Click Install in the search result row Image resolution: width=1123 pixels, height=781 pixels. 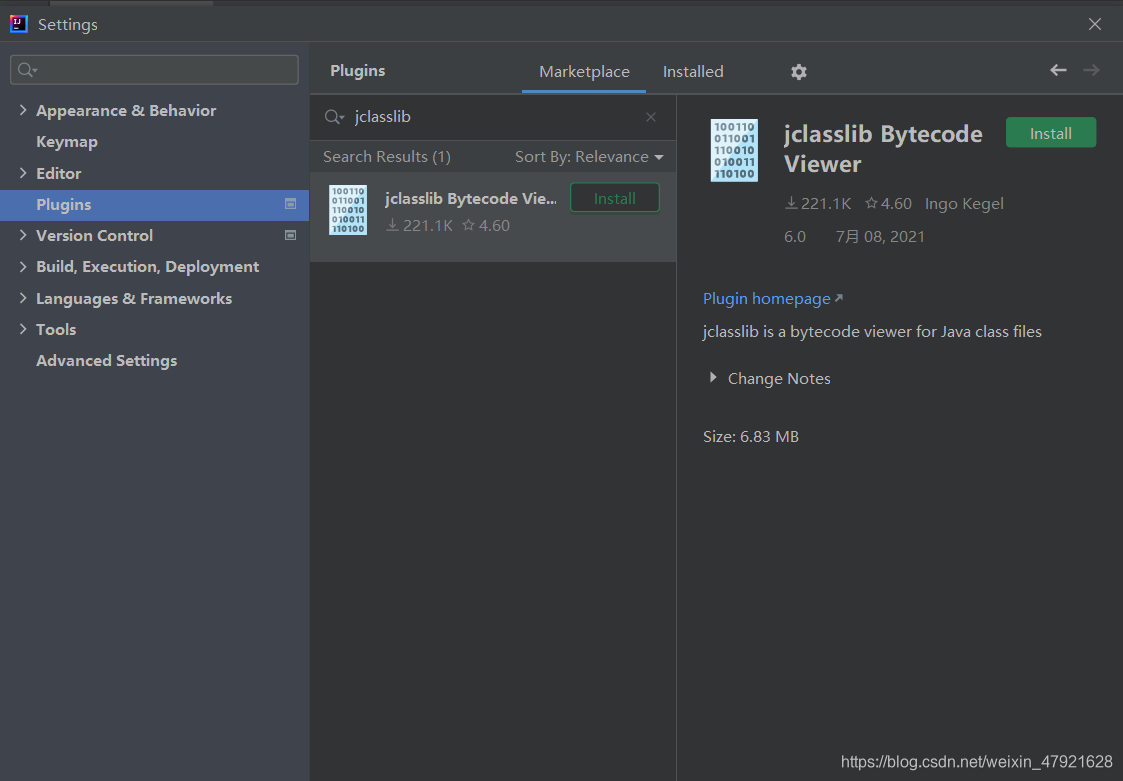click(x=614, y=198)
